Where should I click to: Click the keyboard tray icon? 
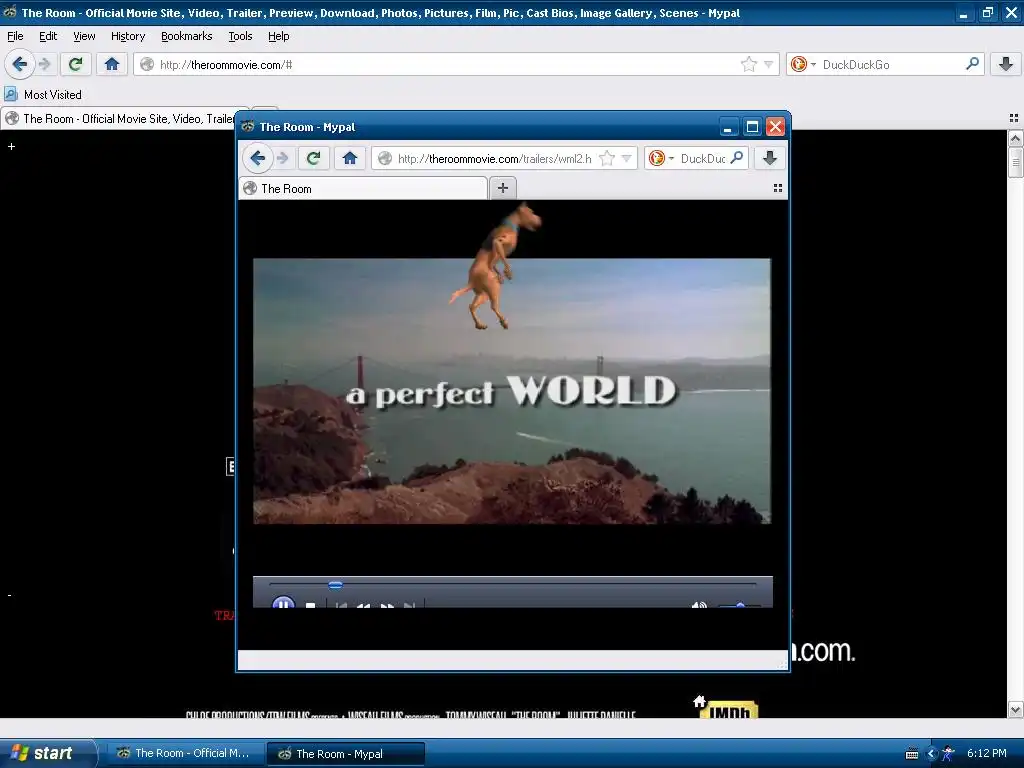pos(912,754)
